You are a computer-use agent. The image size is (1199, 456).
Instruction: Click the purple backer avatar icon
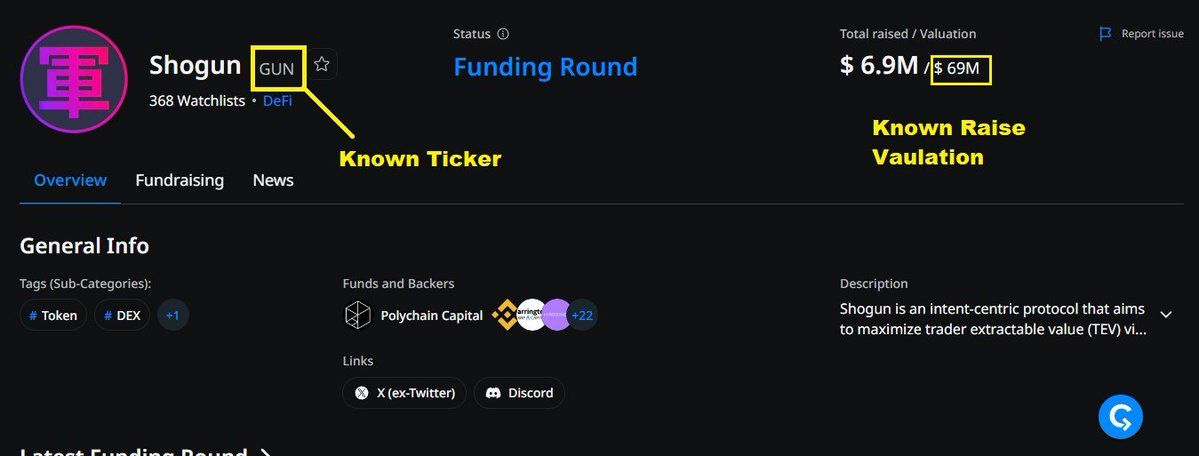[x=556, y=315]
